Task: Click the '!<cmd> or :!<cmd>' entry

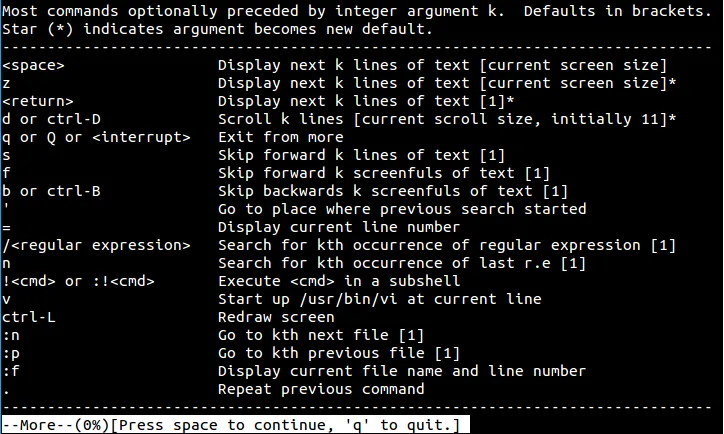Action: (x=79, y=281)
